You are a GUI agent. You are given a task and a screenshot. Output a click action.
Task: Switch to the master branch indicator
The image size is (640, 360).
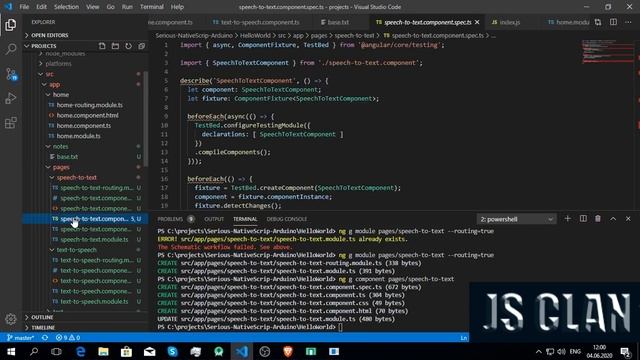point(20,338)
